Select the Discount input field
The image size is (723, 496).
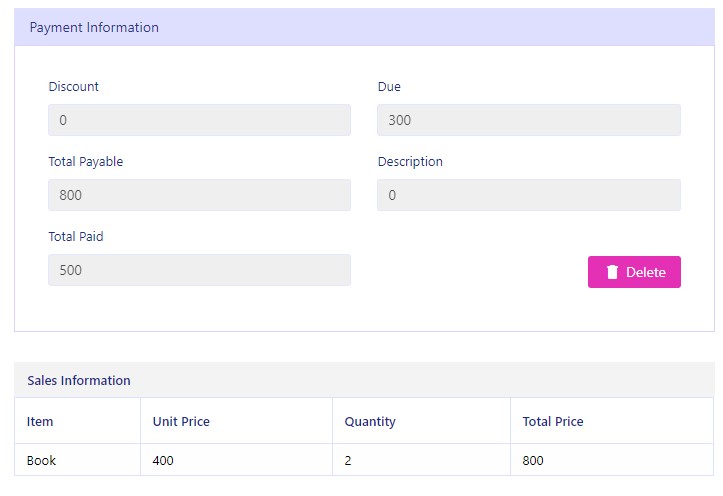click(199, 120)
